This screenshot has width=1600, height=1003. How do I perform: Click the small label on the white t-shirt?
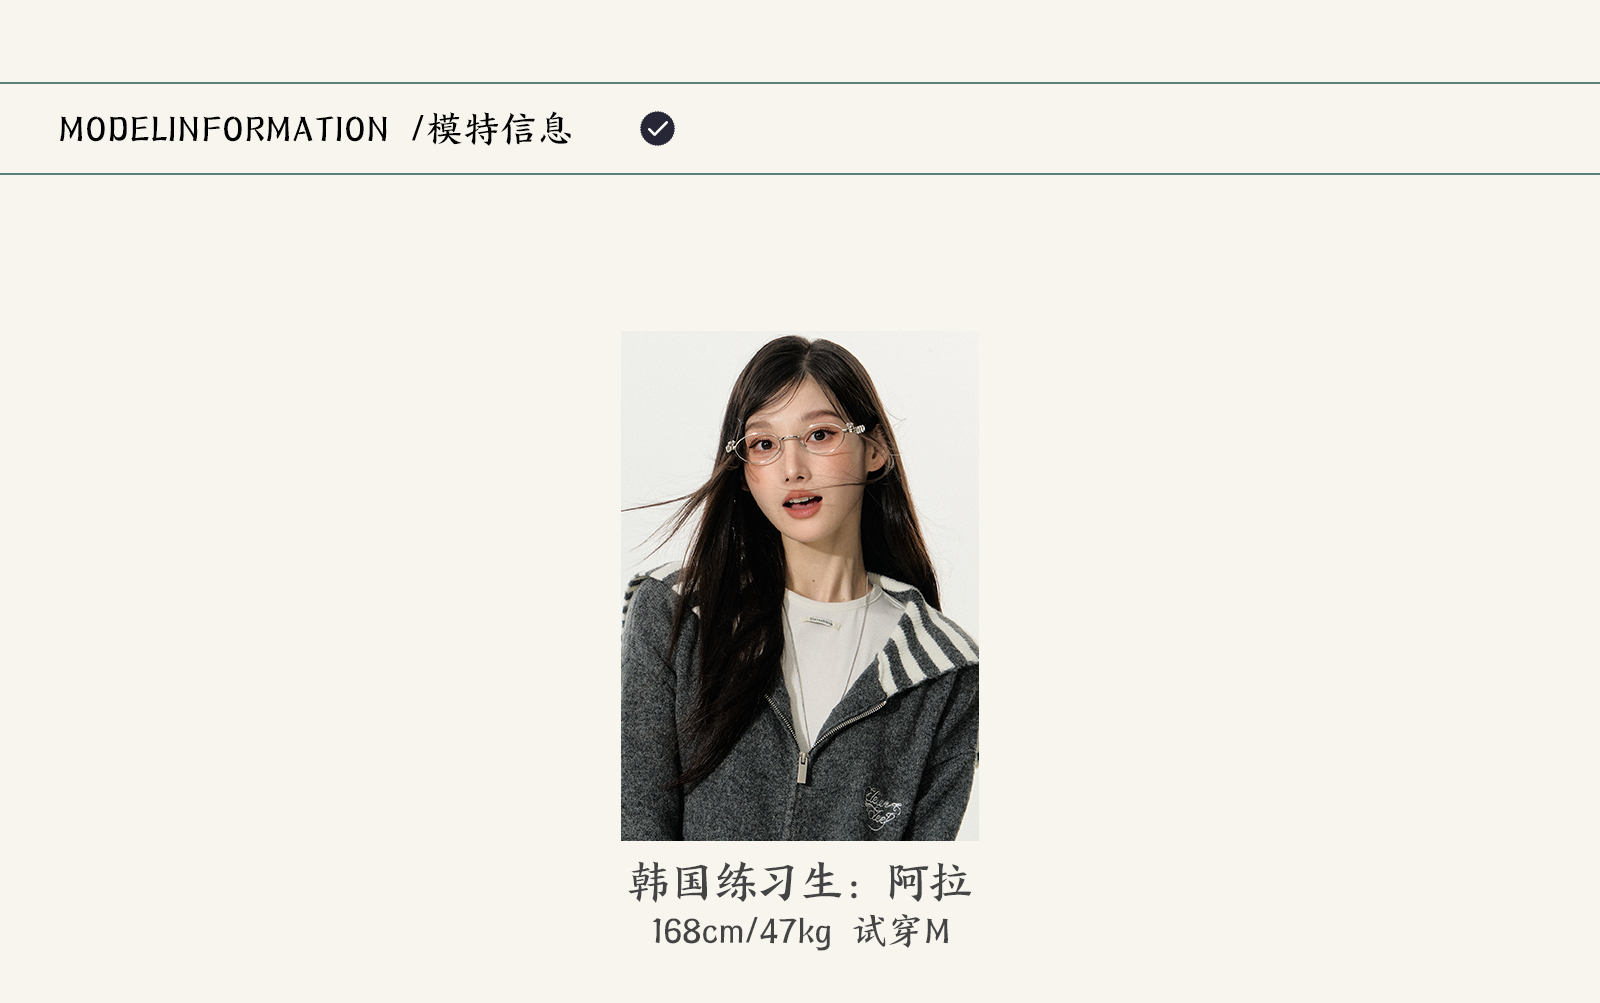820,623
